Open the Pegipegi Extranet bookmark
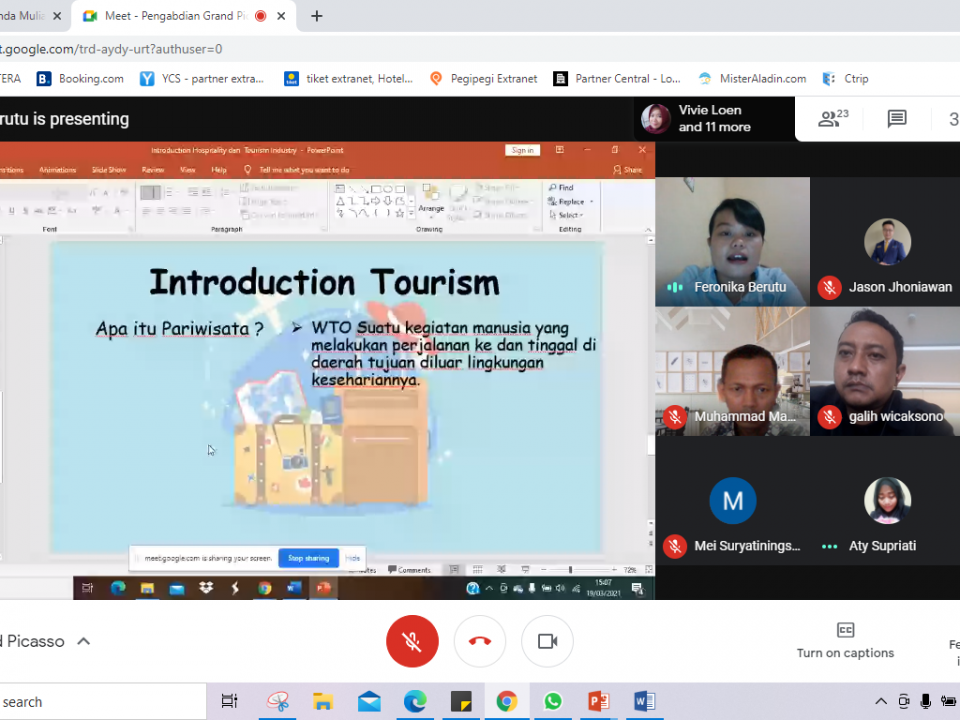The height and width of the screenshot is (720, 960). [x=483, y=78]
